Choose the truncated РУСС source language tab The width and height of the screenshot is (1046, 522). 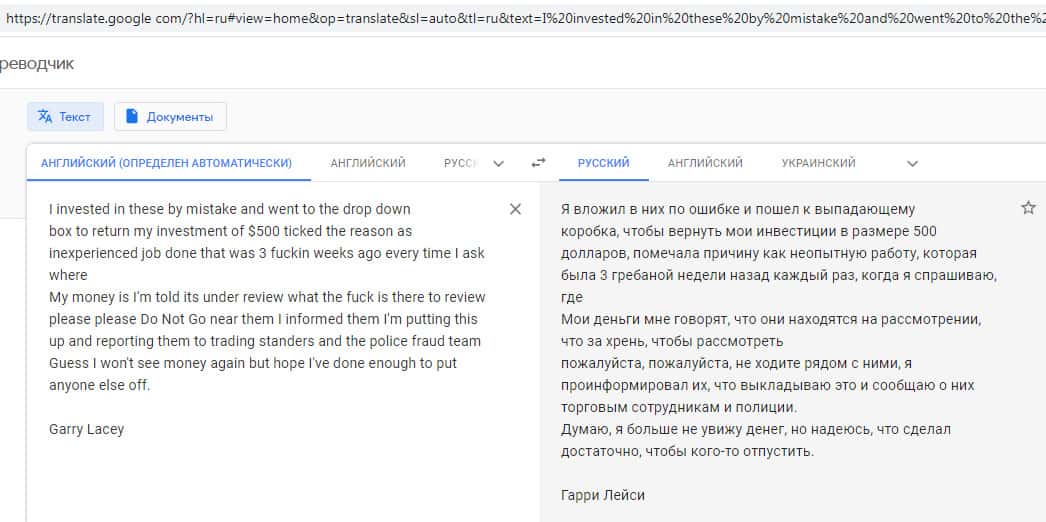pos(460,163)
